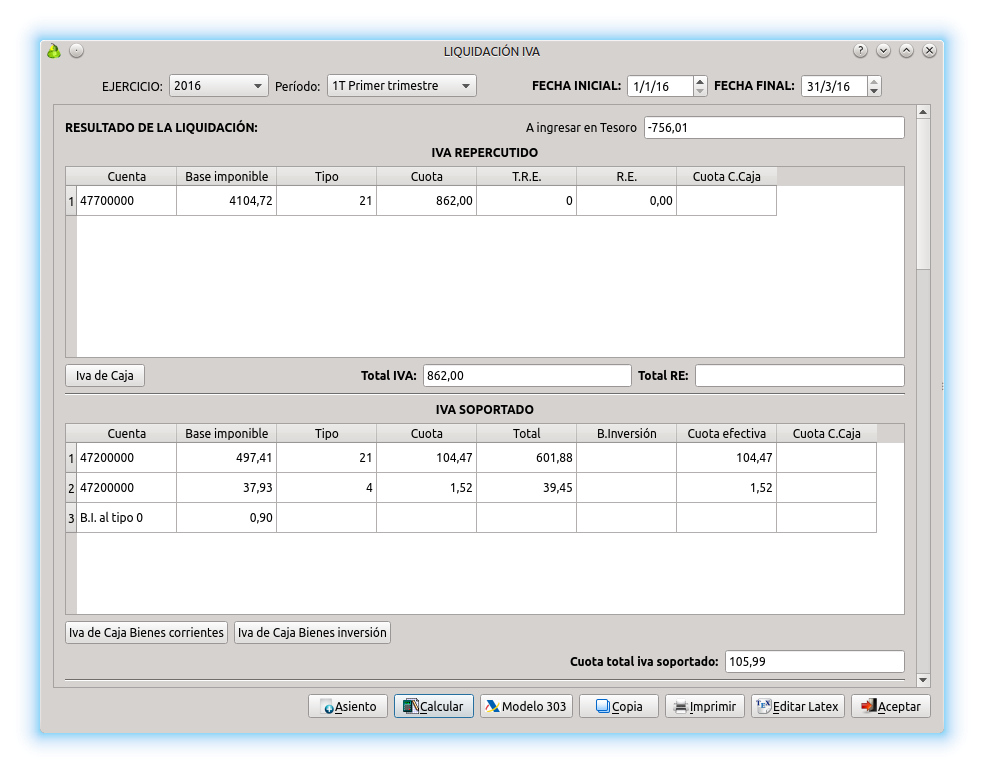Image resolution: width=984 pixels, height=773 pixels.
Task: Click Iva de Caja Bienes inversión
Action: 312,632
